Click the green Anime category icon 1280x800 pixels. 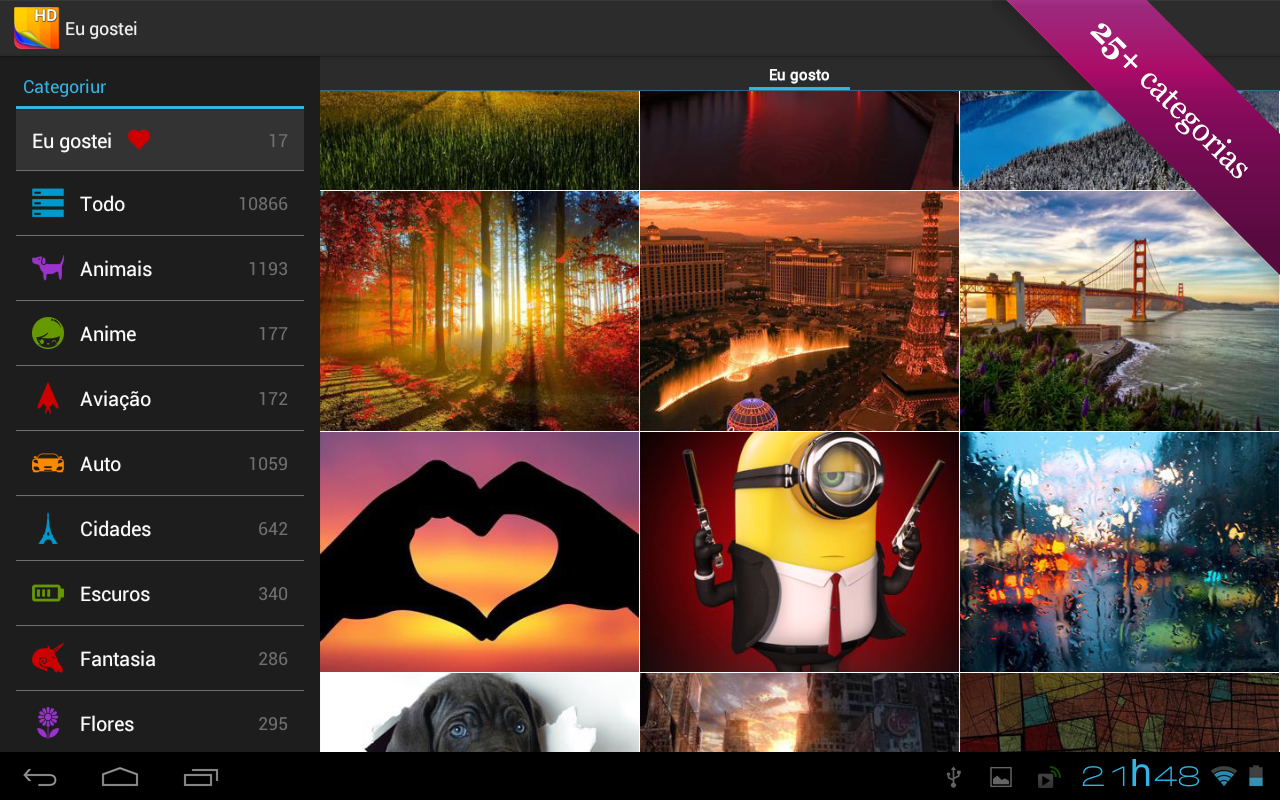(x=48, y=333)
